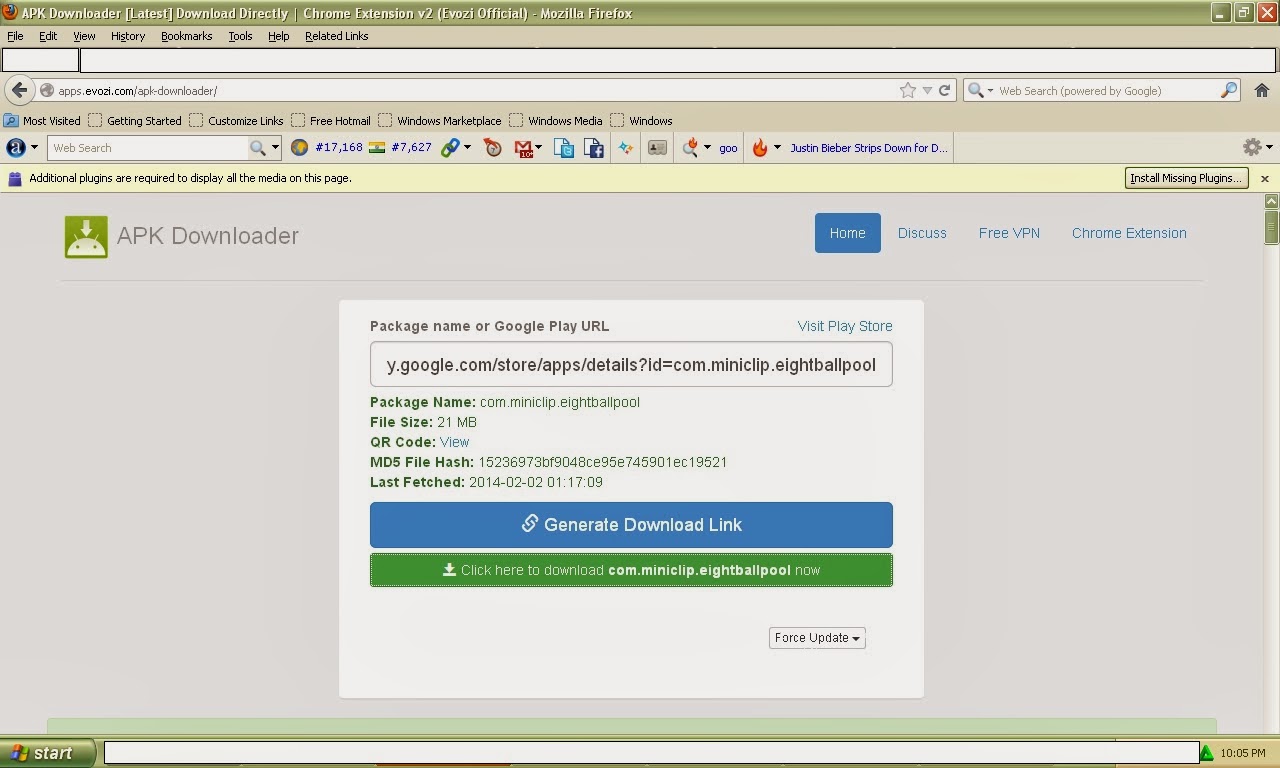1280x768 pixels.
Task: Click the sparkle stars icon in toolbar
Action: (x=625, y=147)
